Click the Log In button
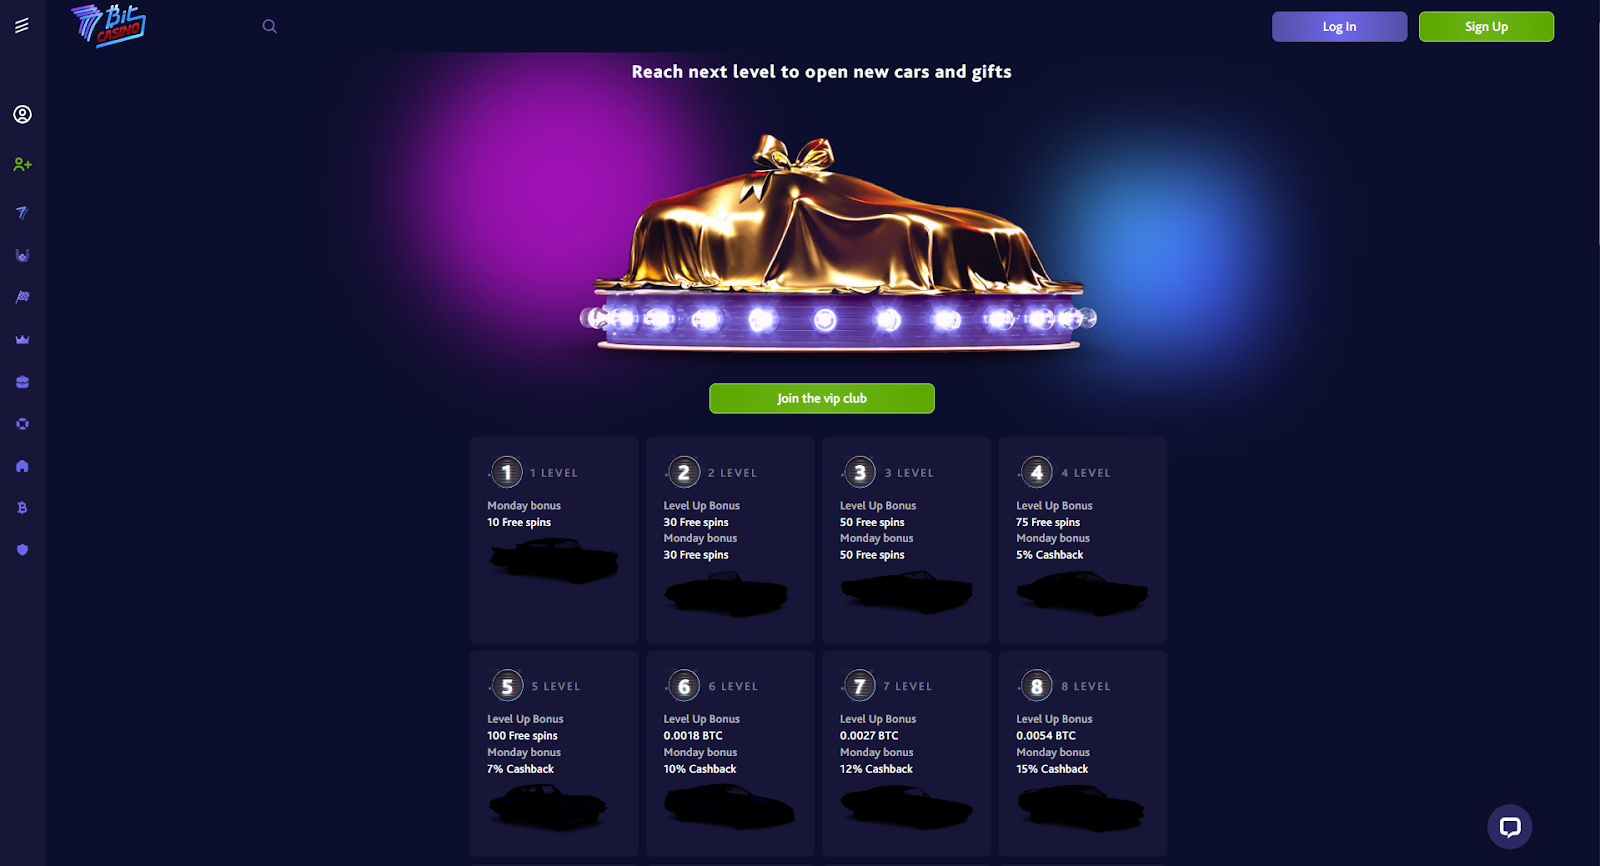This screenshot has width=1600, height=866. point(1339,27)
